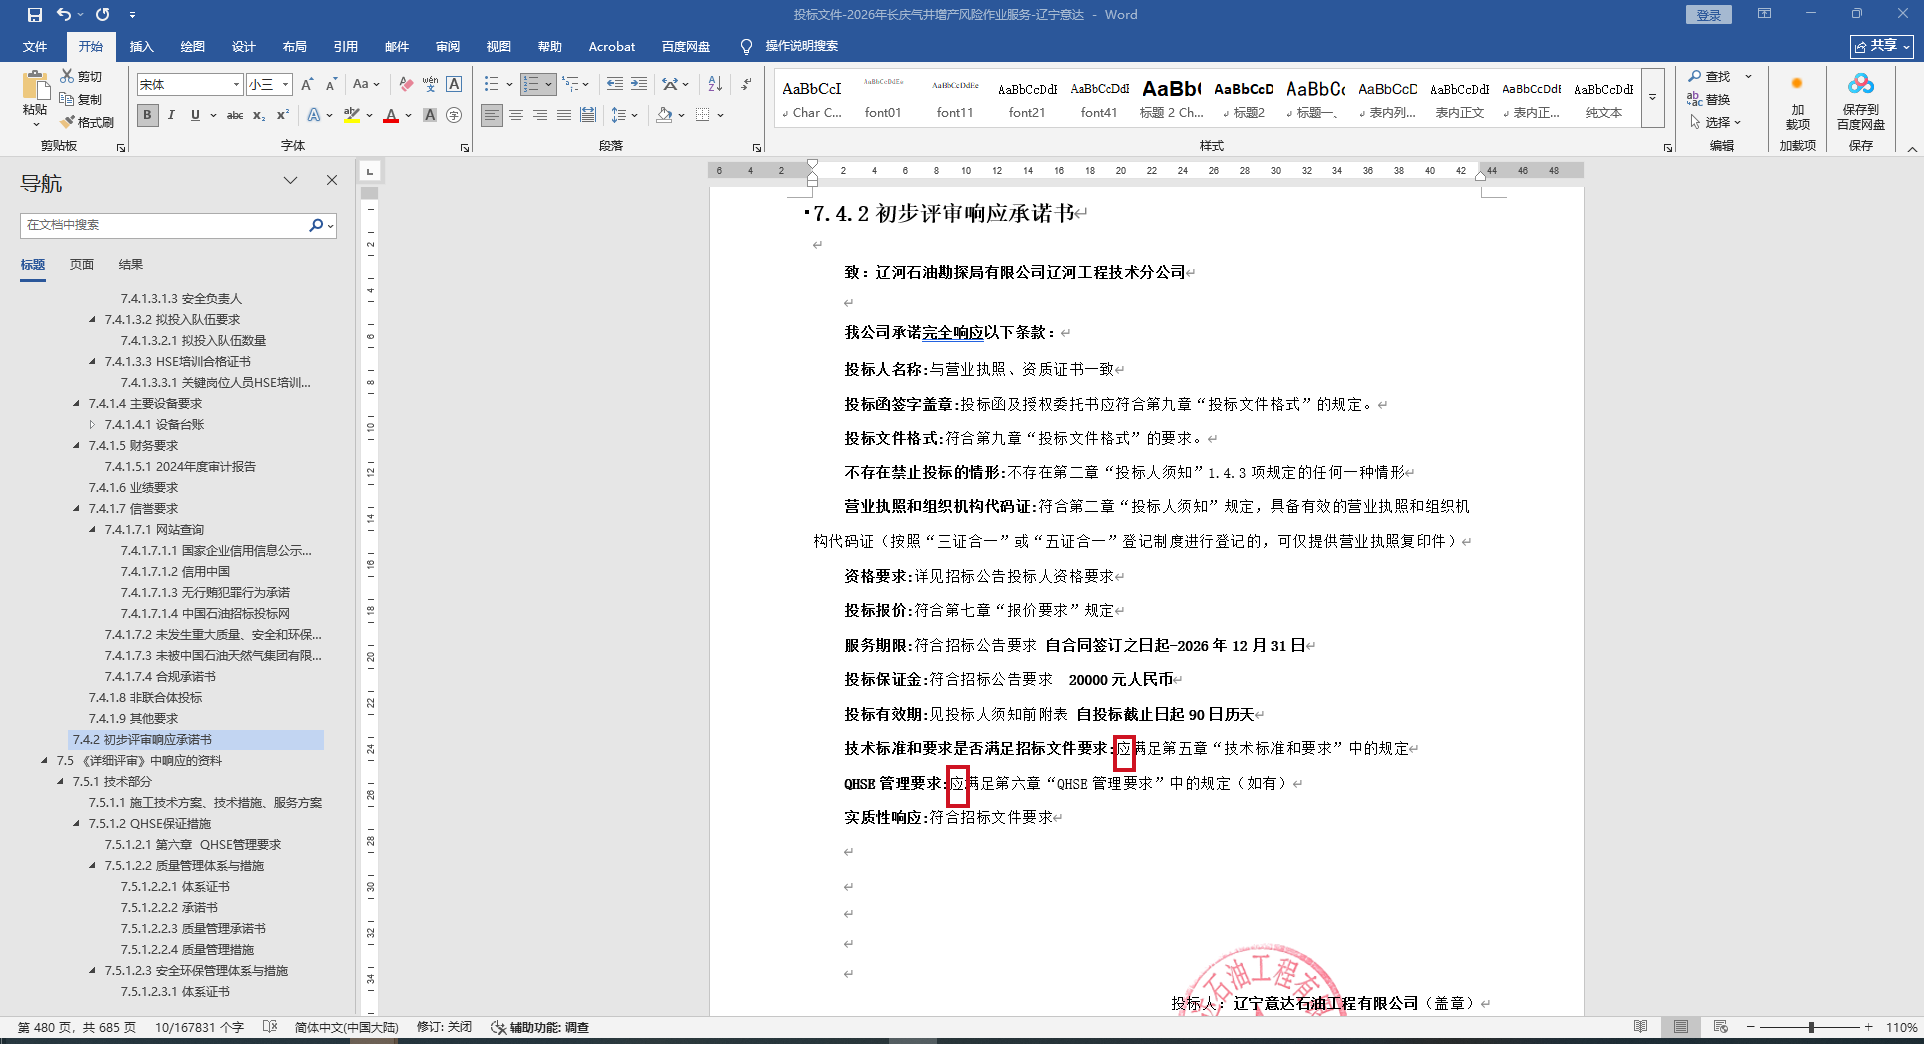Click the bulleted list icon
1924x1044 pixels.
coord(491,85)
